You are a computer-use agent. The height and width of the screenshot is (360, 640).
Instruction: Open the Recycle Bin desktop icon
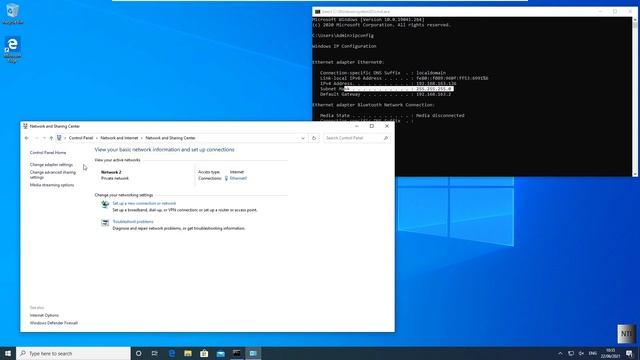pos(13,13)
